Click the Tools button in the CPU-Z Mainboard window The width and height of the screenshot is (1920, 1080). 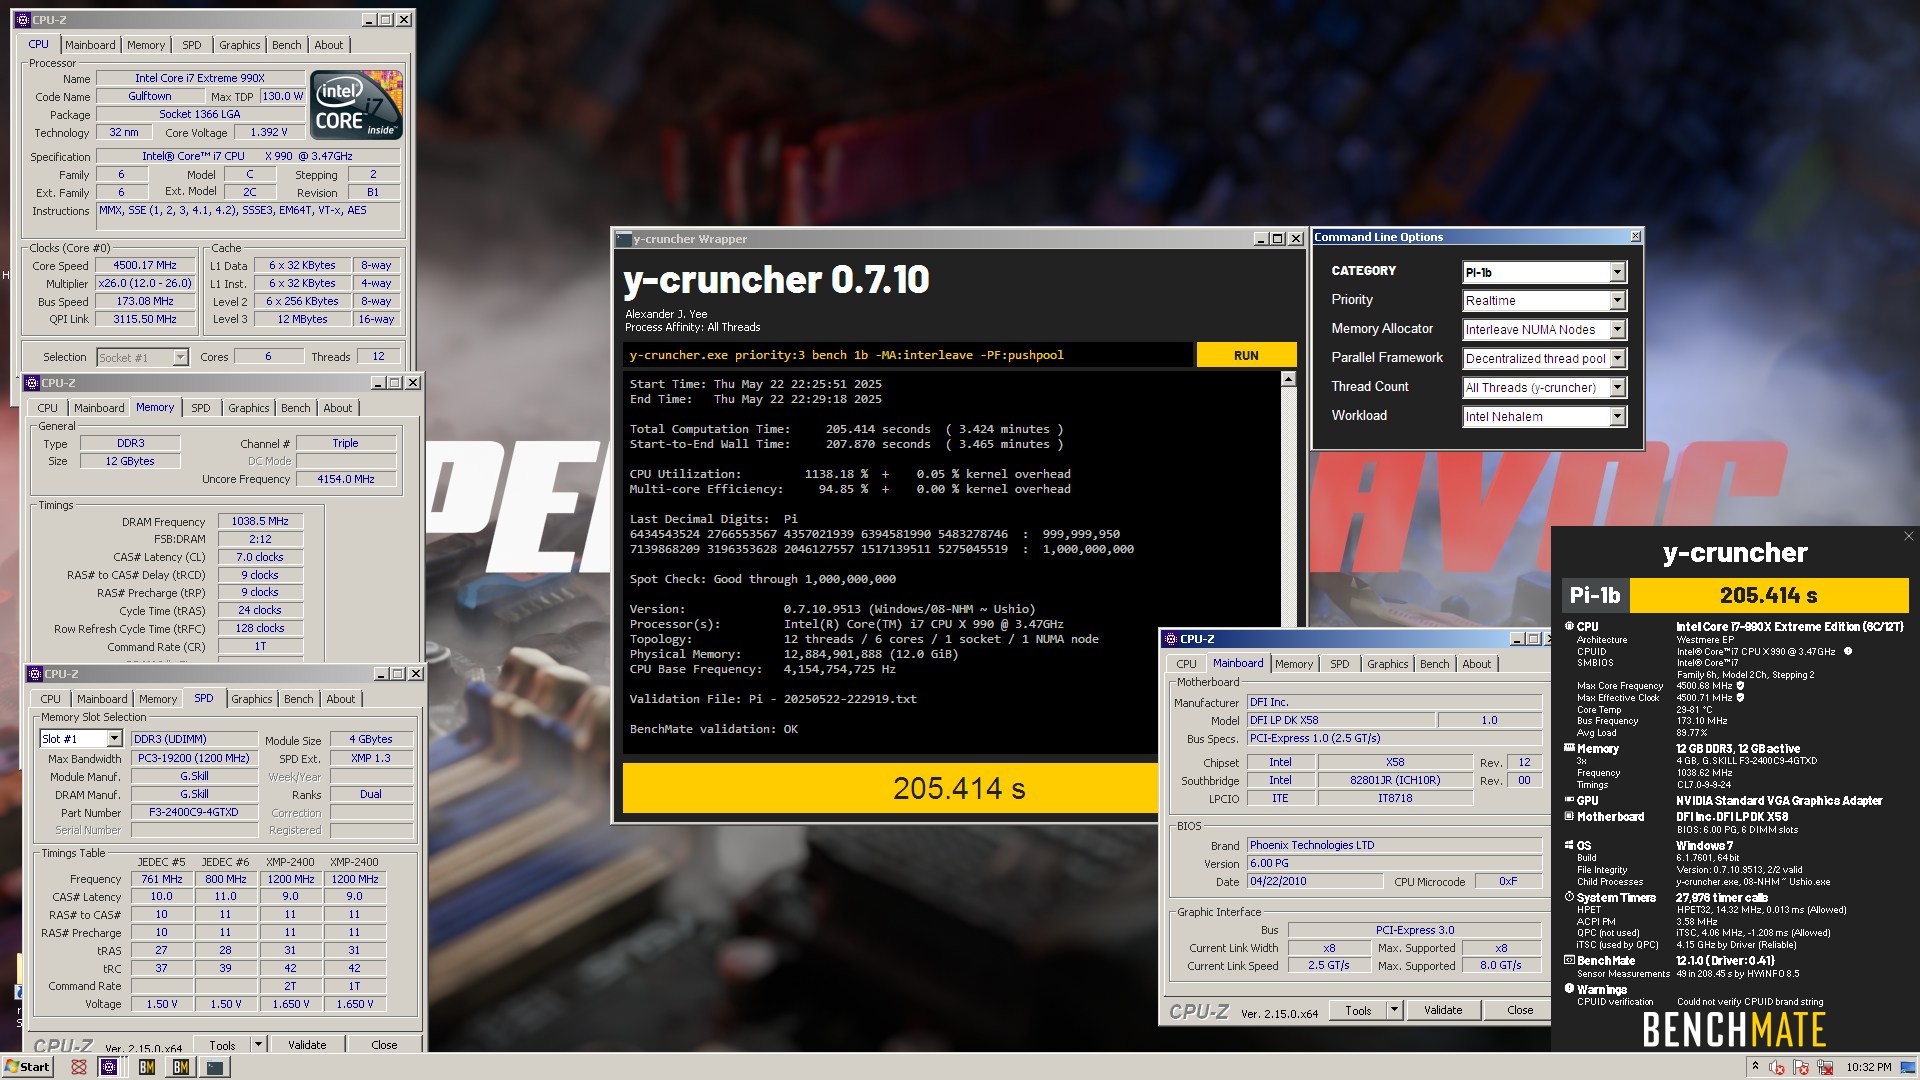click(1358, 1010)
